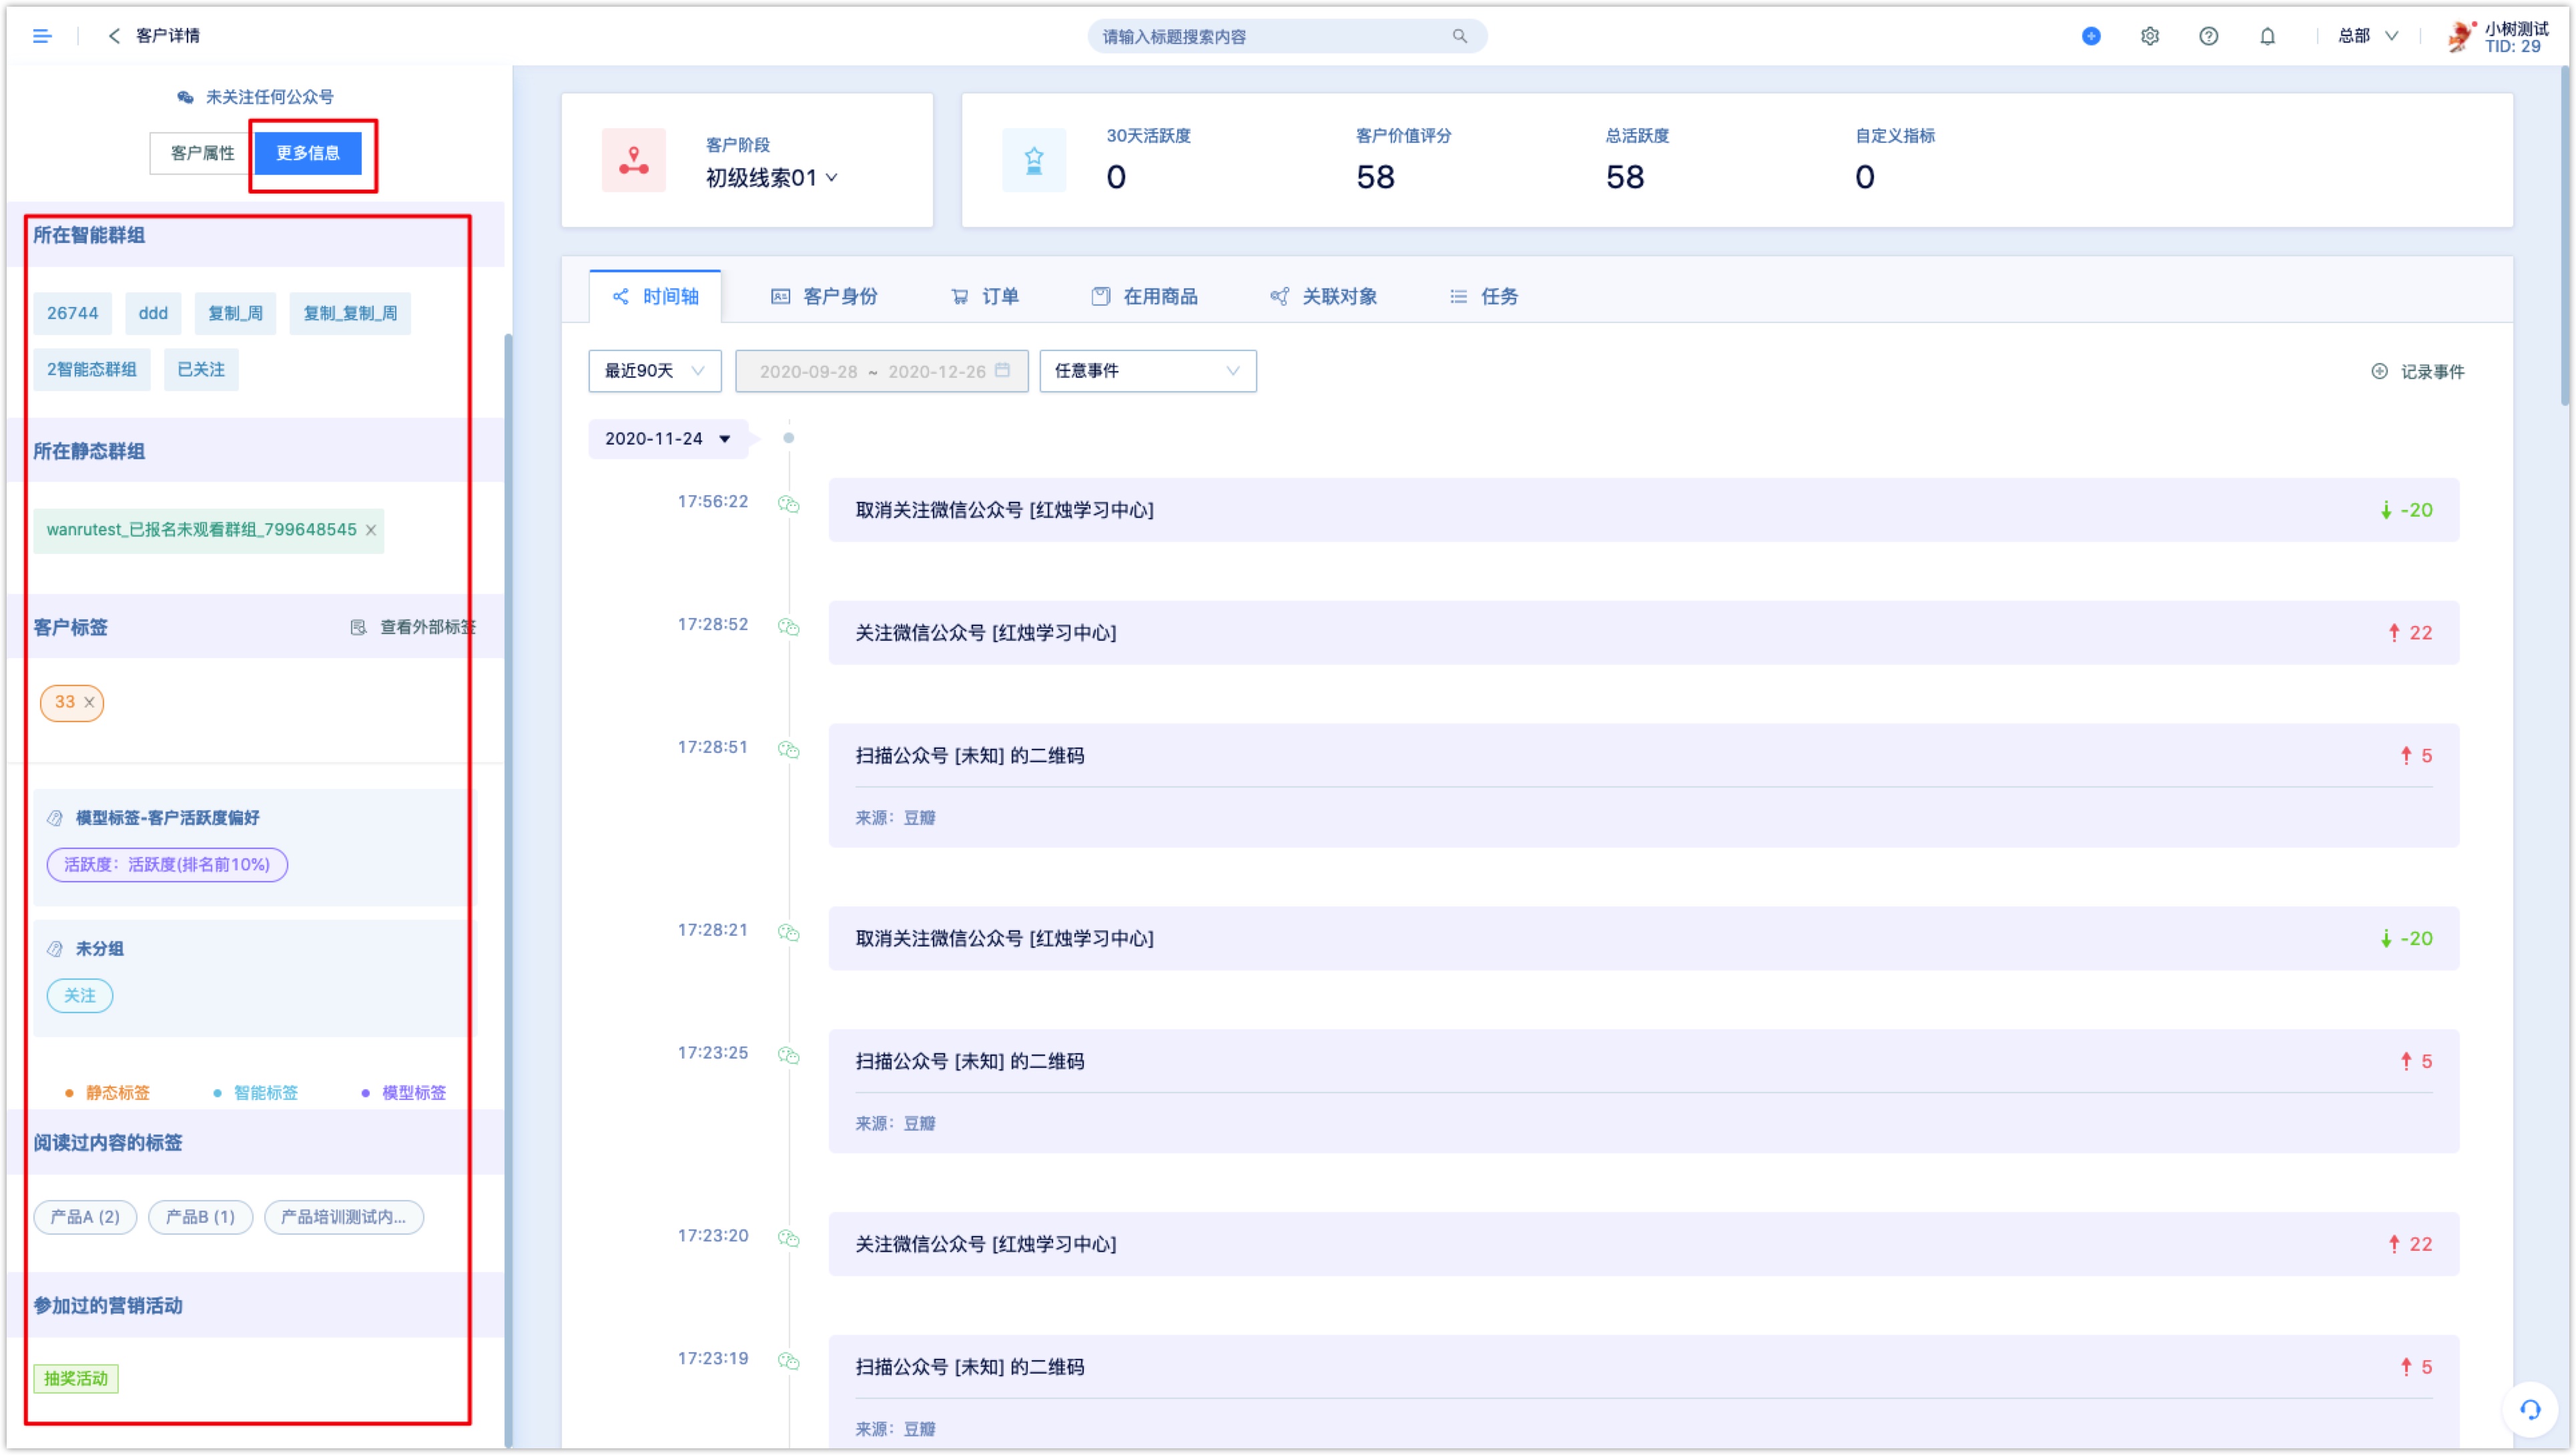2576x1455 pixels.
Task: Click the 查看外部标签 icon
Action: click(358, 627)
